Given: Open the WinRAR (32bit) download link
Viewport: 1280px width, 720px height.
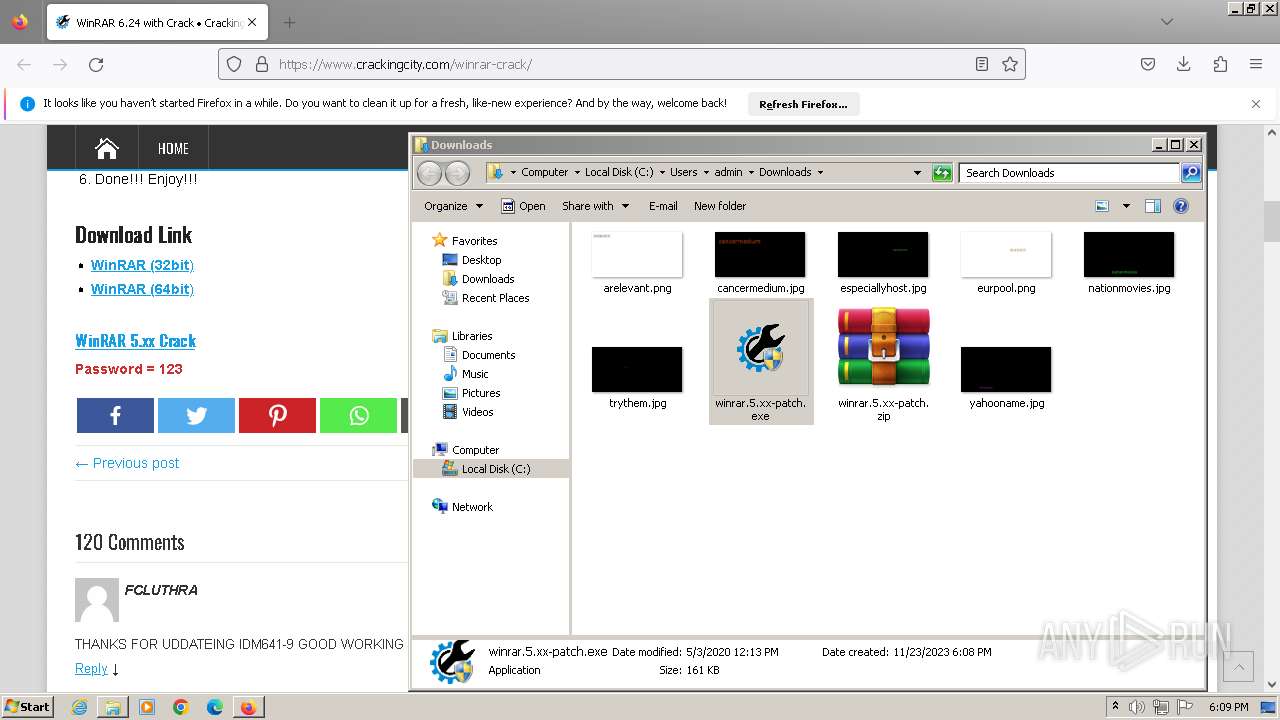Looking at the screenshot, I should click(x=142, y=265).
